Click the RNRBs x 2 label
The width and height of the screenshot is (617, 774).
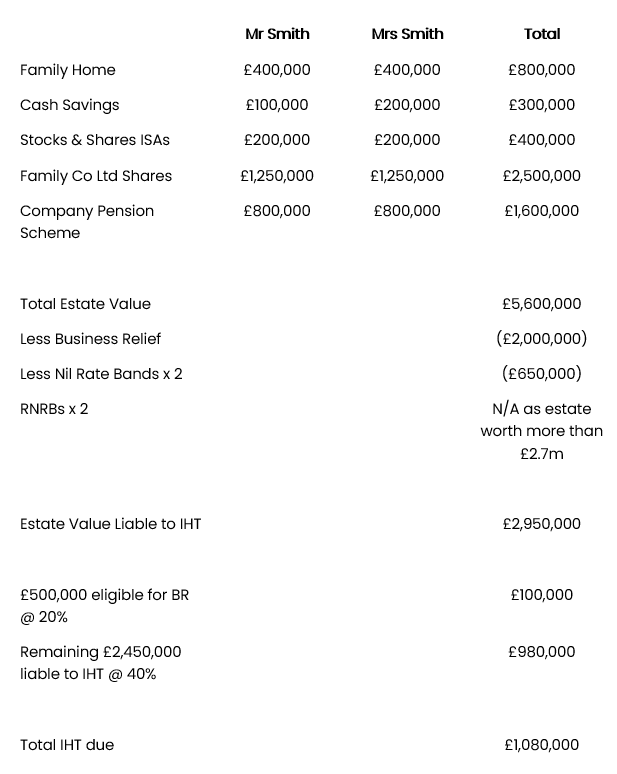point(54,409)
